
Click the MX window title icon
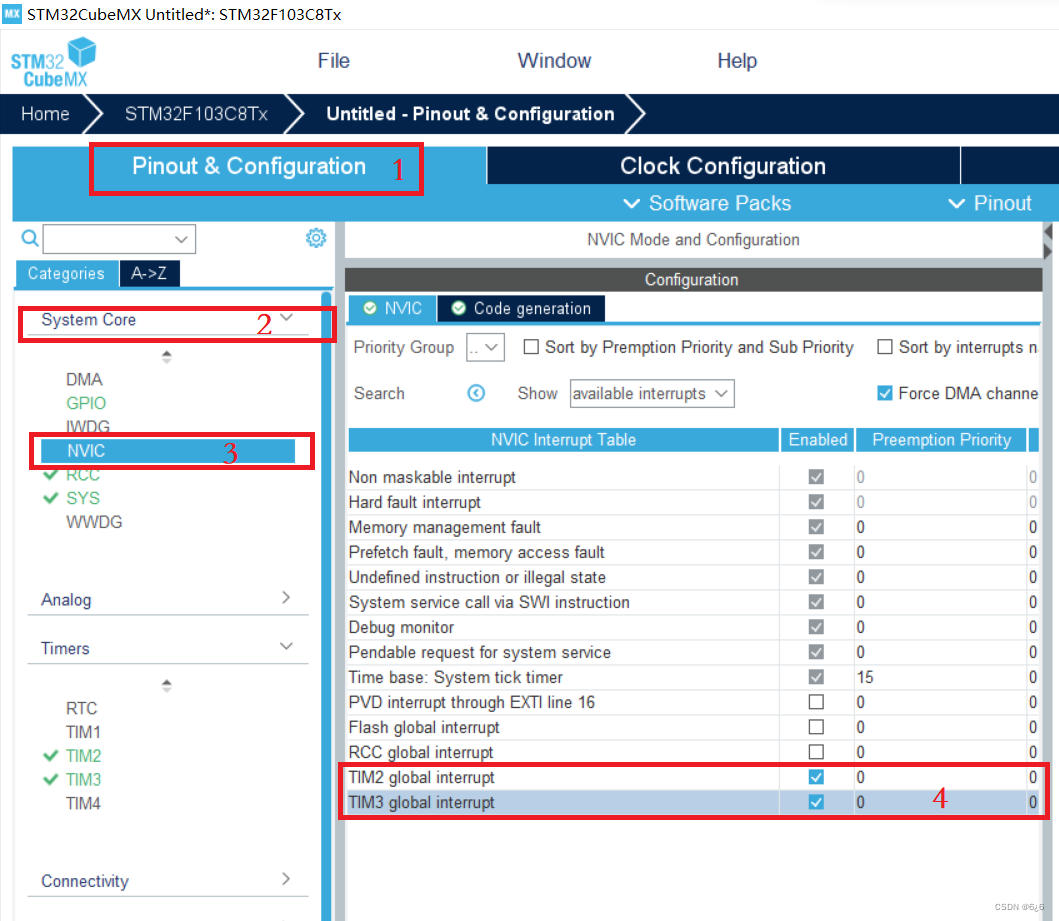click(11, 14)
